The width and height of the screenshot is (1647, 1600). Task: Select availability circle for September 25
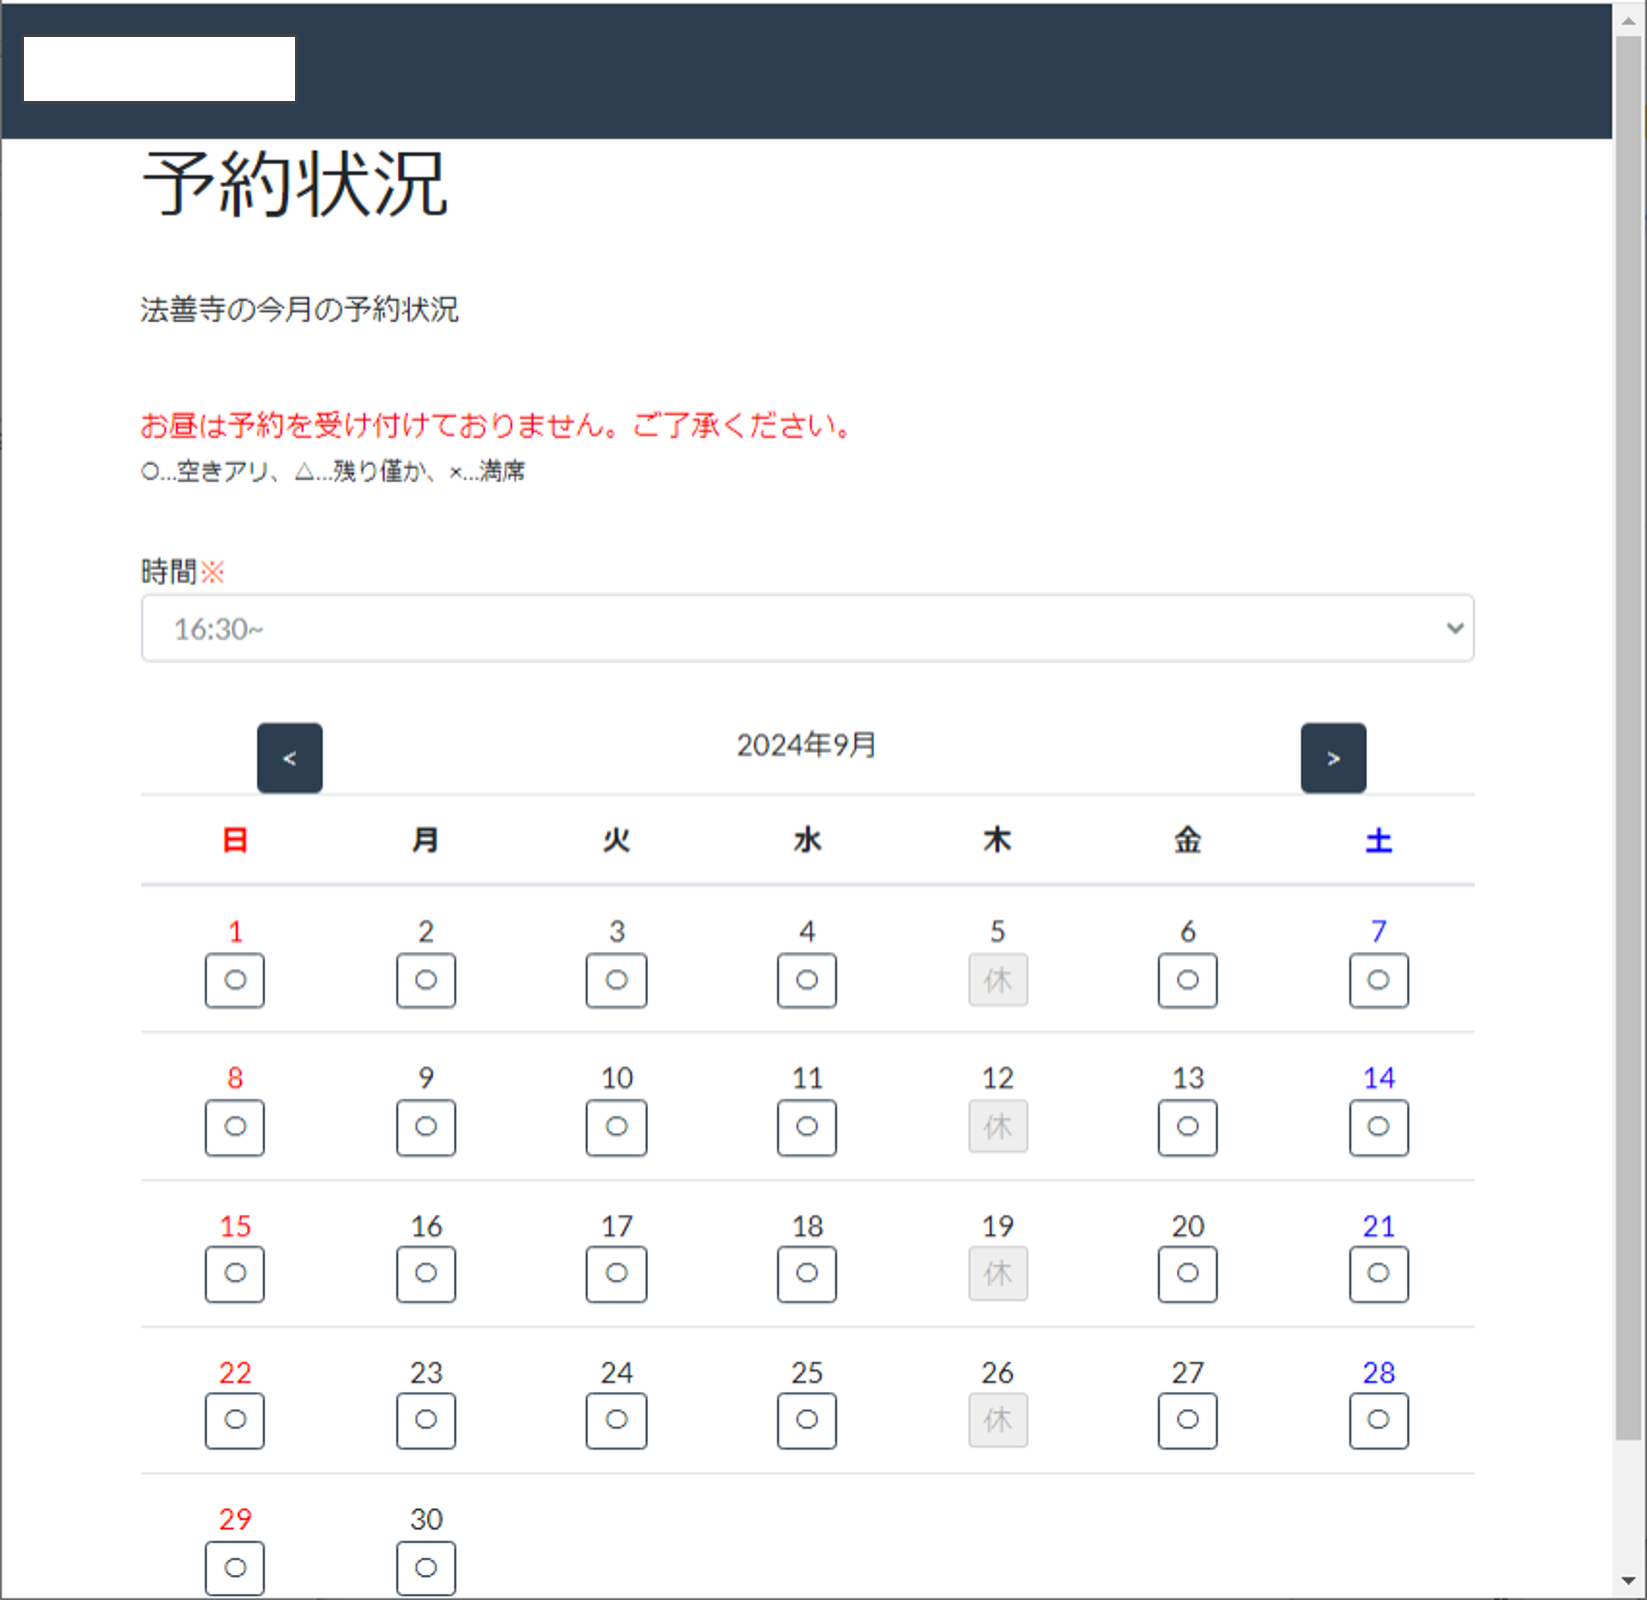pos(807,1420)
